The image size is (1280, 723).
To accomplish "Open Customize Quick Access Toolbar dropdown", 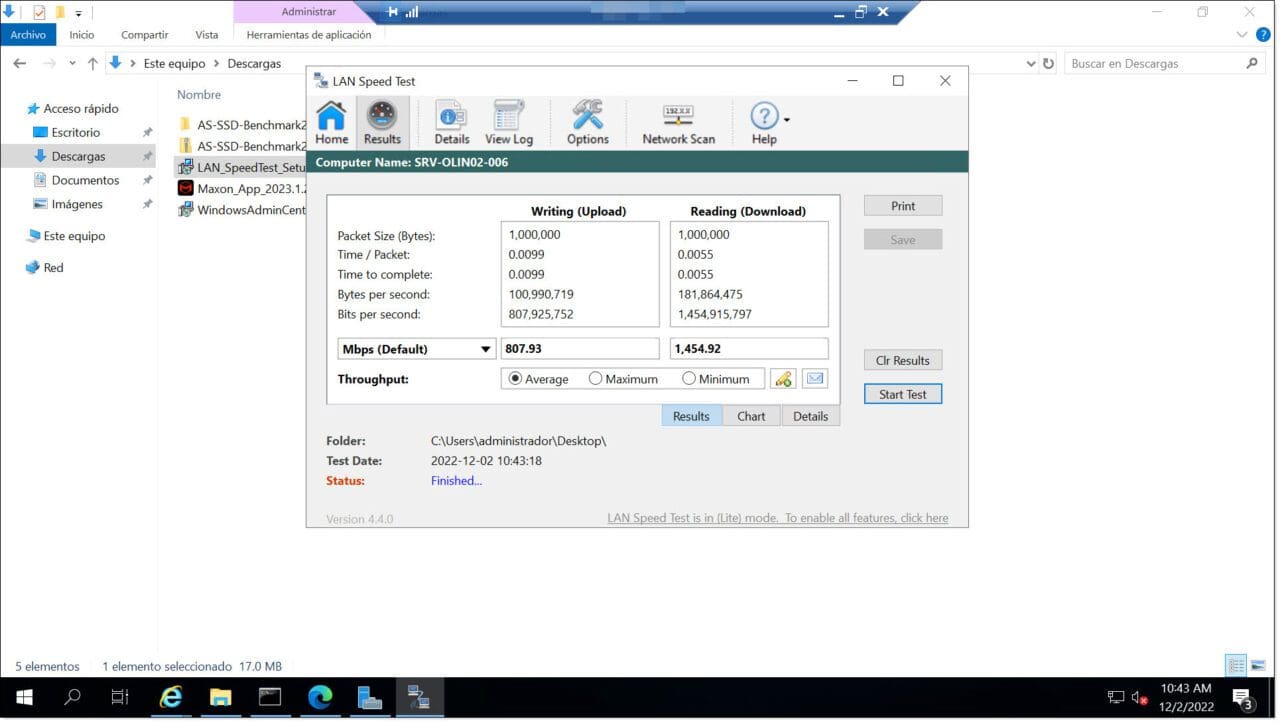I will click(x=78, y=13).
